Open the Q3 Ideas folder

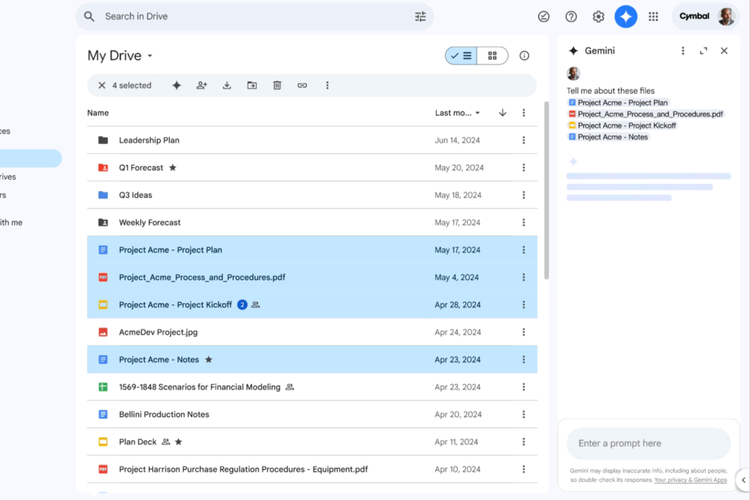coord(135,195)
